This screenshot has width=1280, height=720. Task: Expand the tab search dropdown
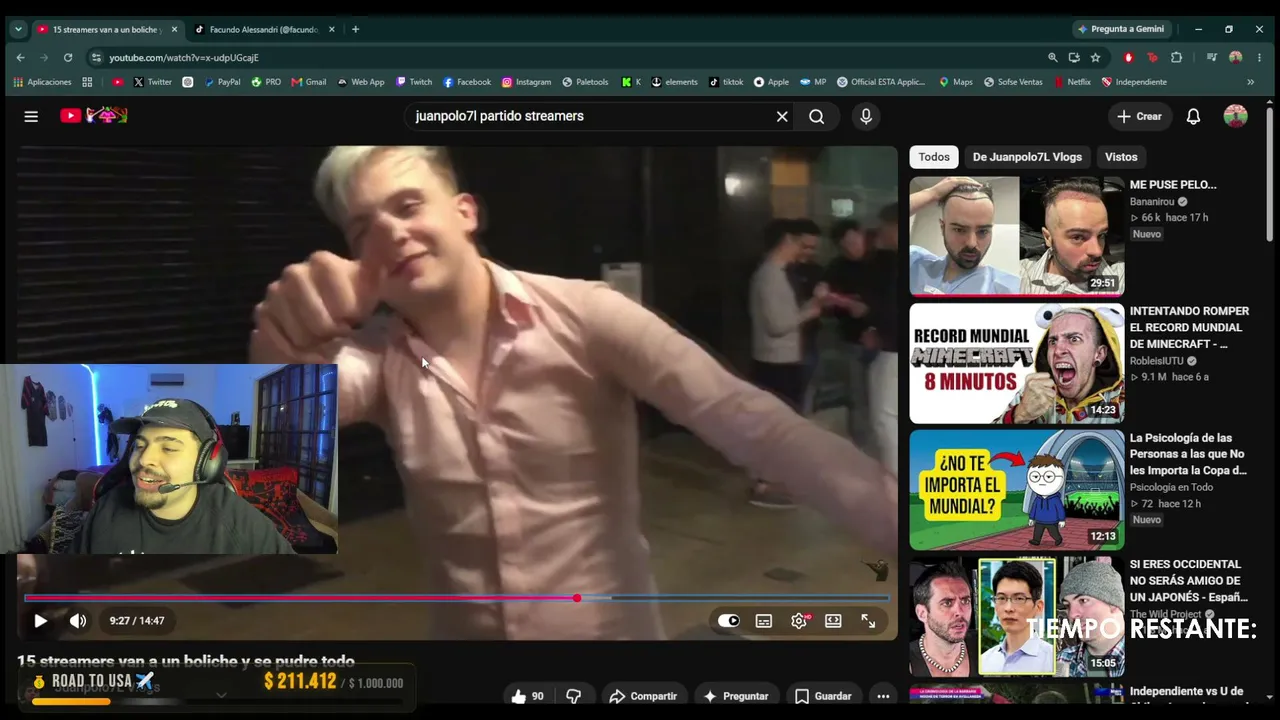point(18,29)
